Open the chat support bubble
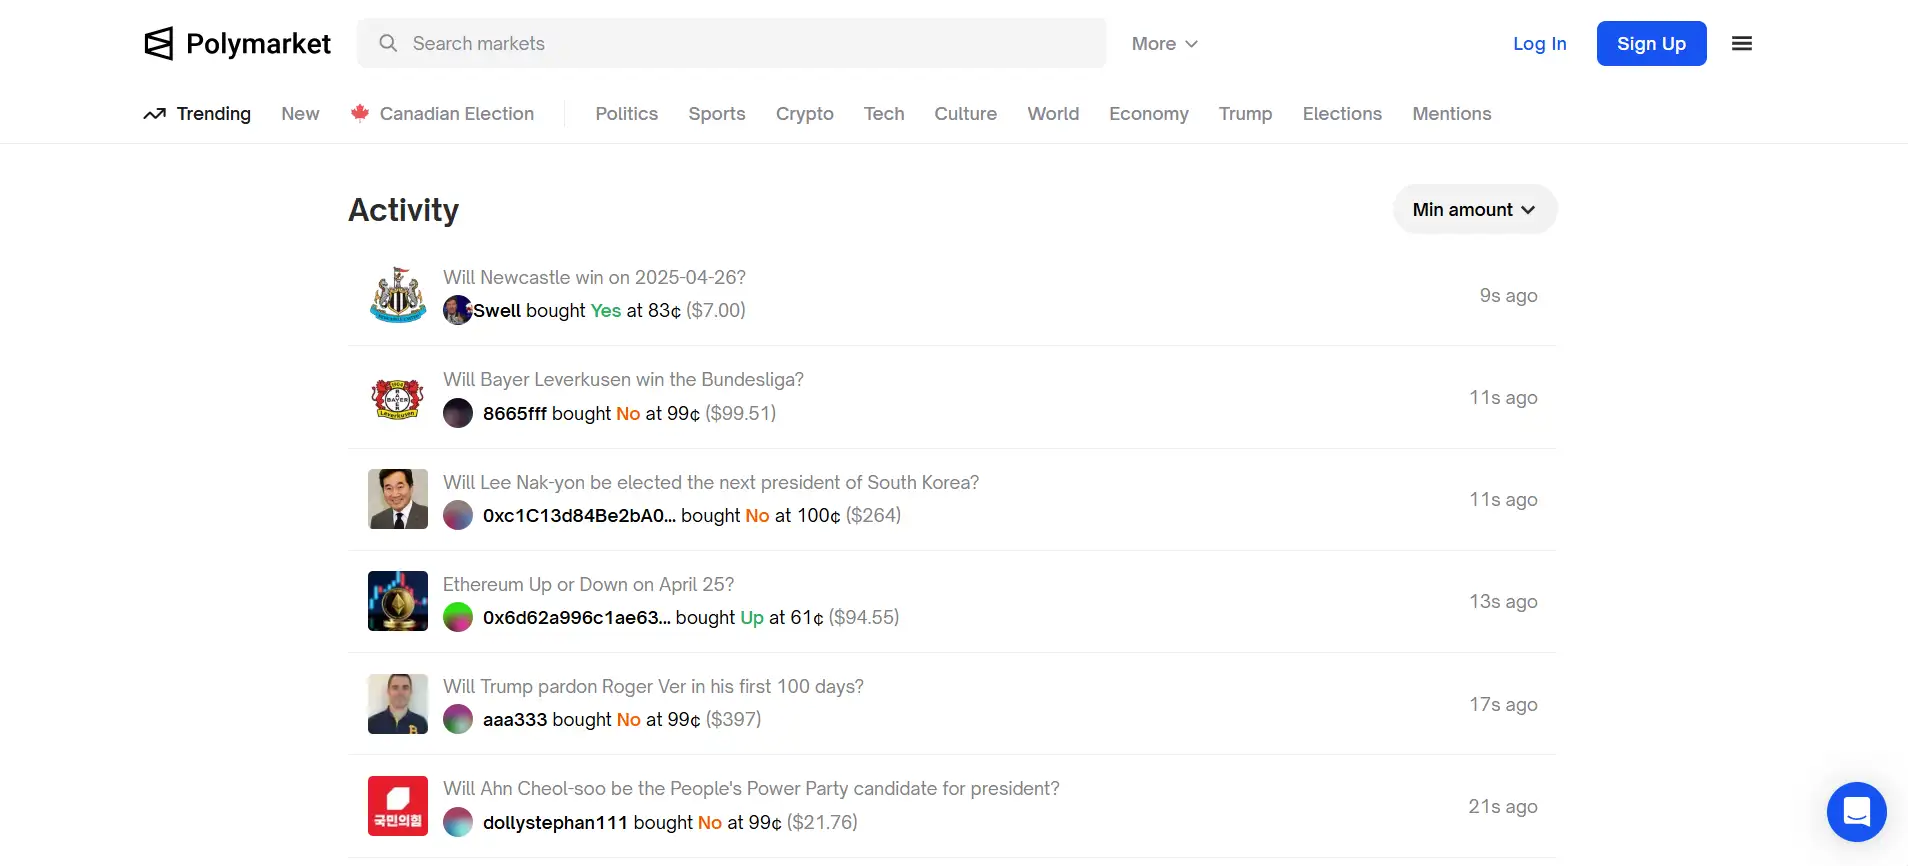This screenshot has width=1908, height=866. 1856,811
